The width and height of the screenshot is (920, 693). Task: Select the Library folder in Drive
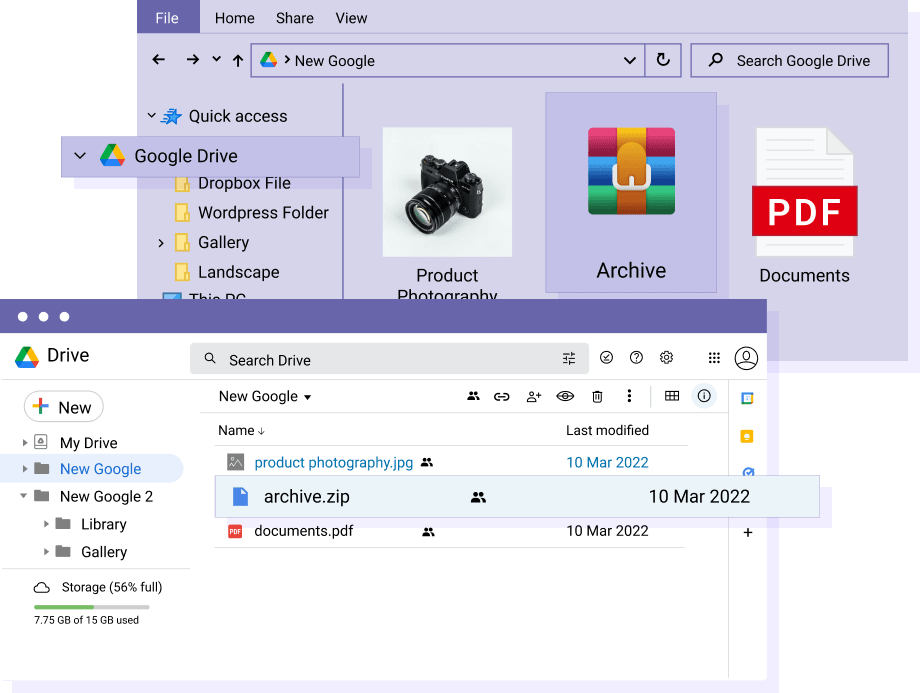(x=103, y=524)
